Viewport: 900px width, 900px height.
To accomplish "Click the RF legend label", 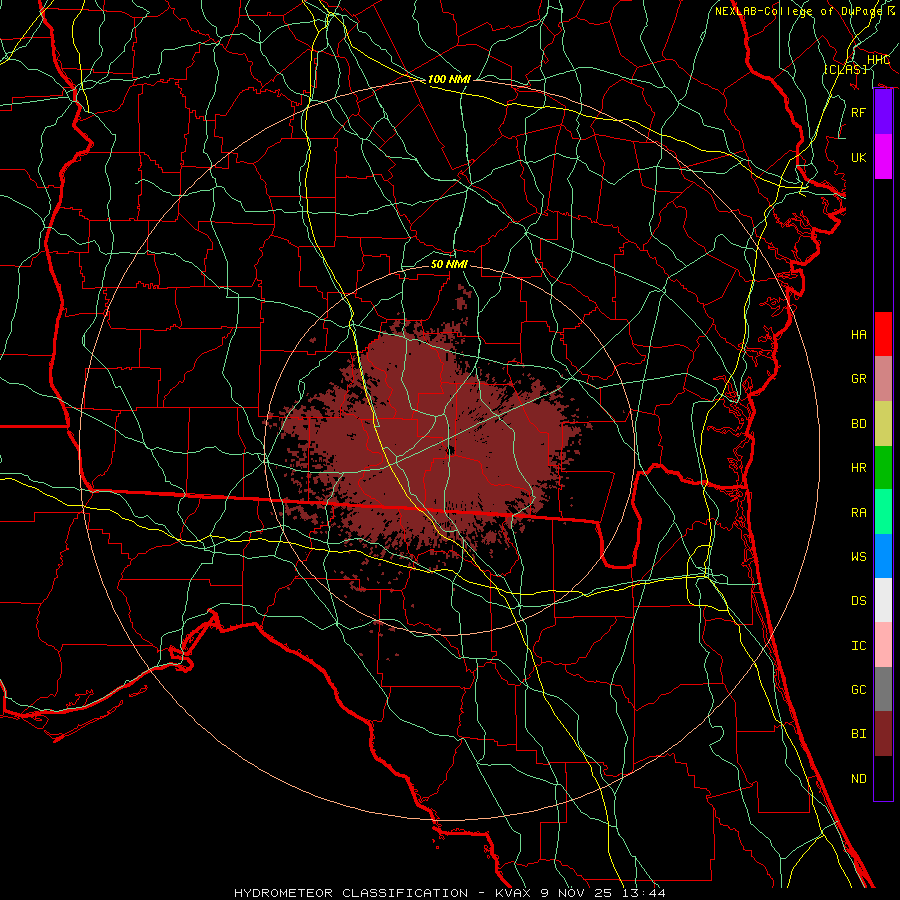I will pyautogui.click(x=859, y=112).
